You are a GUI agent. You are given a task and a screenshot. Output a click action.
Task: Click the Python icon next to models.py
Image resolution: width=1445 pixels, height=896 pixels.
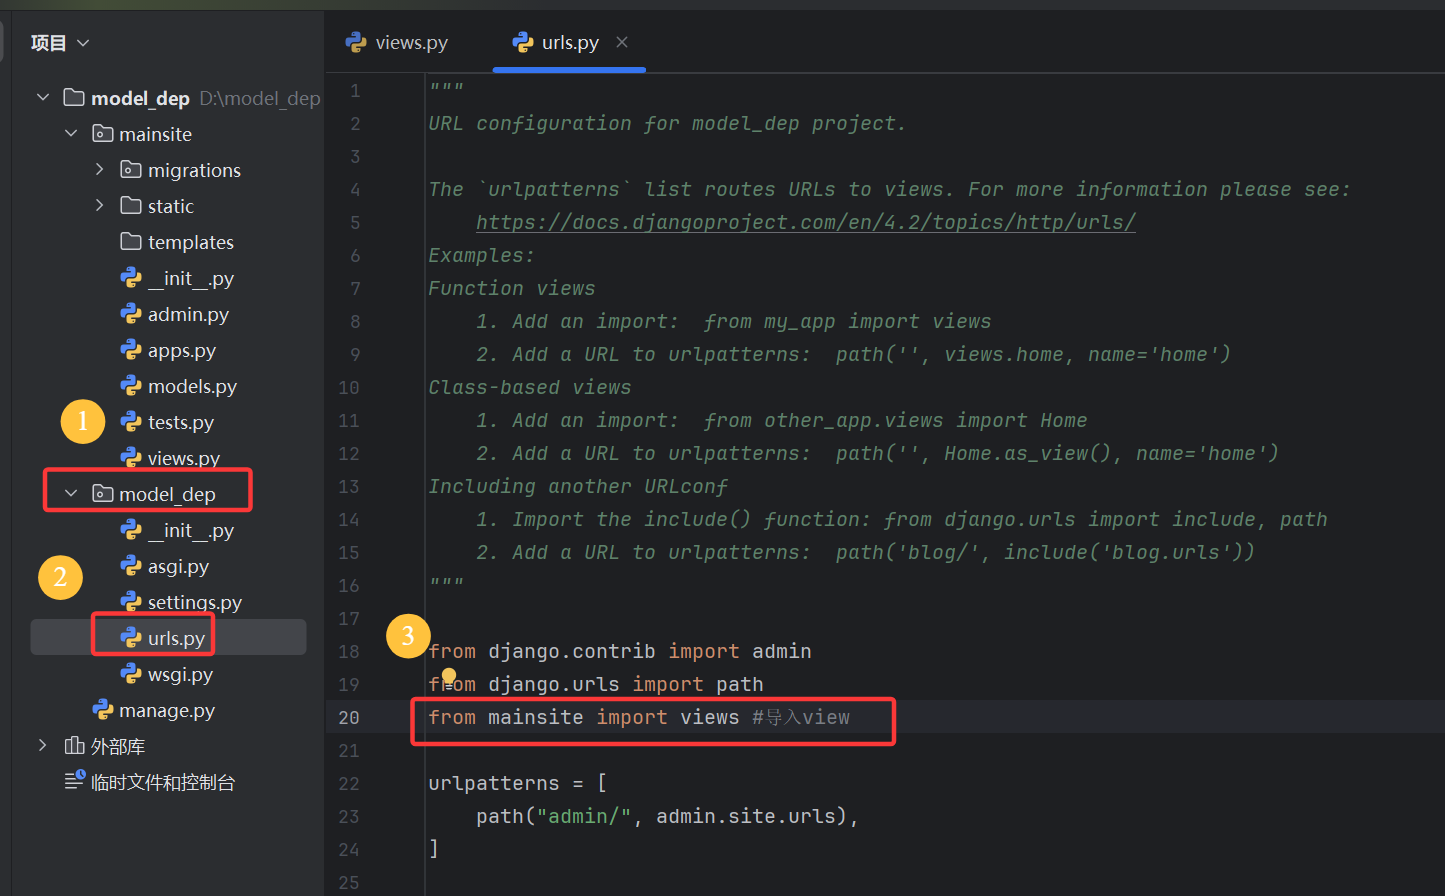131,386
